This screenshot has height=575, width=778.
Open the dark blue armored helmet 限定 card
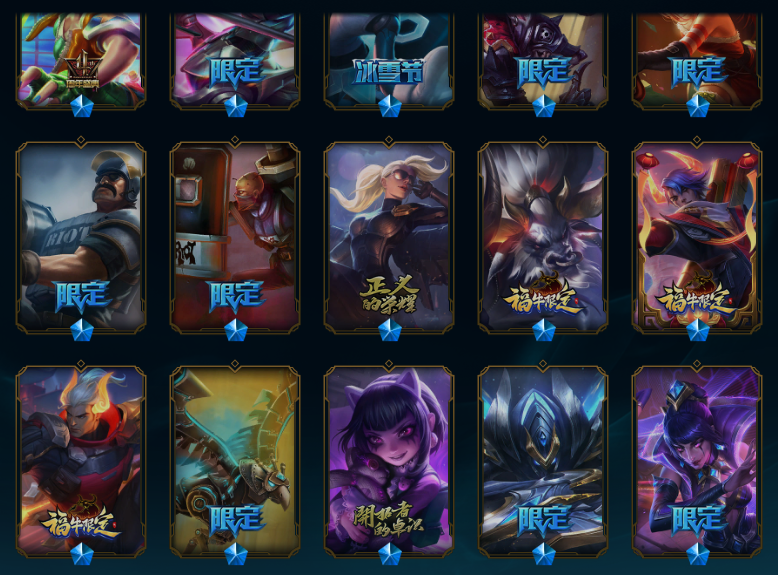click(x=543, y=461)
